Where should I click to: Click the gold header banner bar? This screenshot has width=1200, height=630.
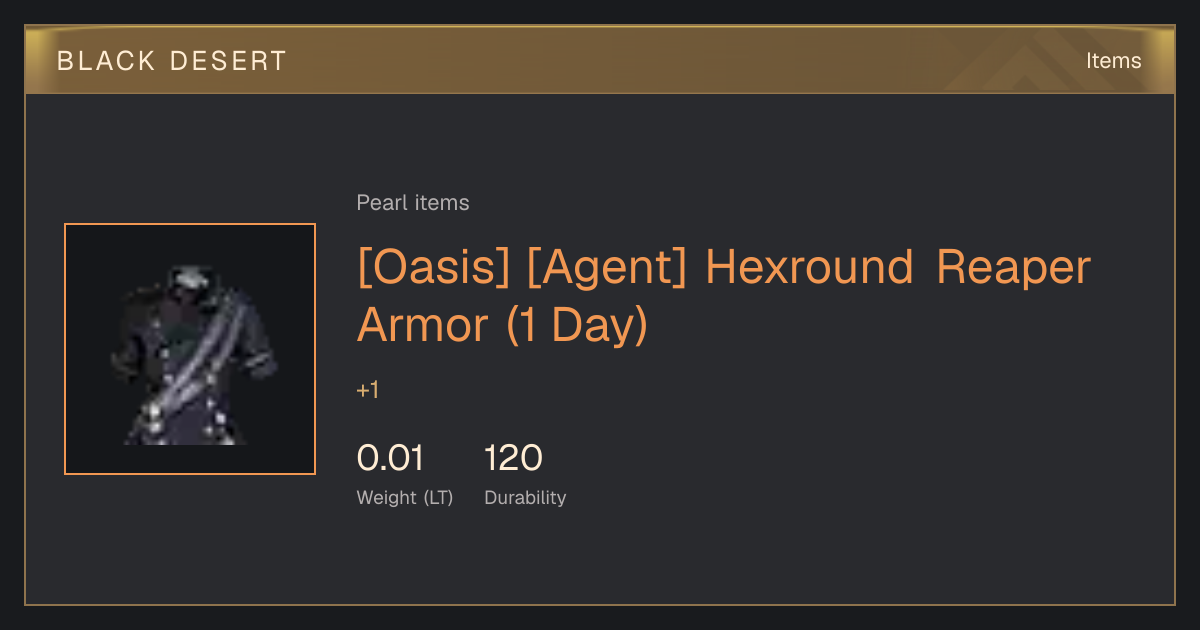tap(600, 61)
